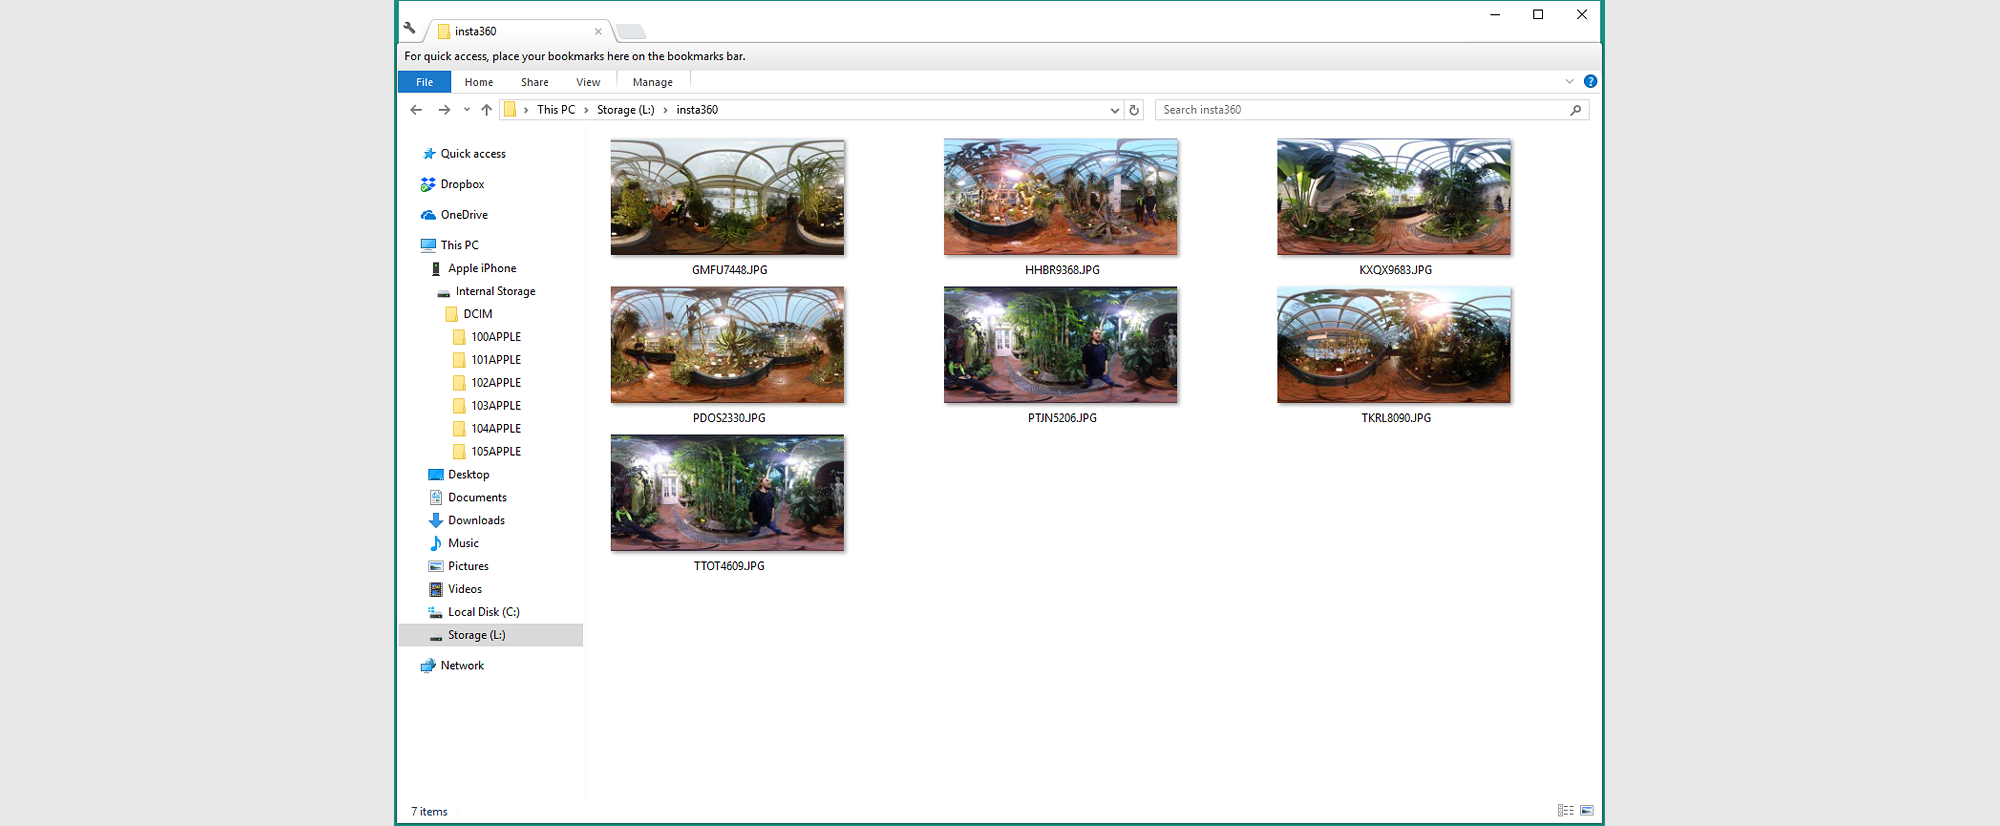
Task: Switch to details view in status bar
Action: coord(1566,811)
